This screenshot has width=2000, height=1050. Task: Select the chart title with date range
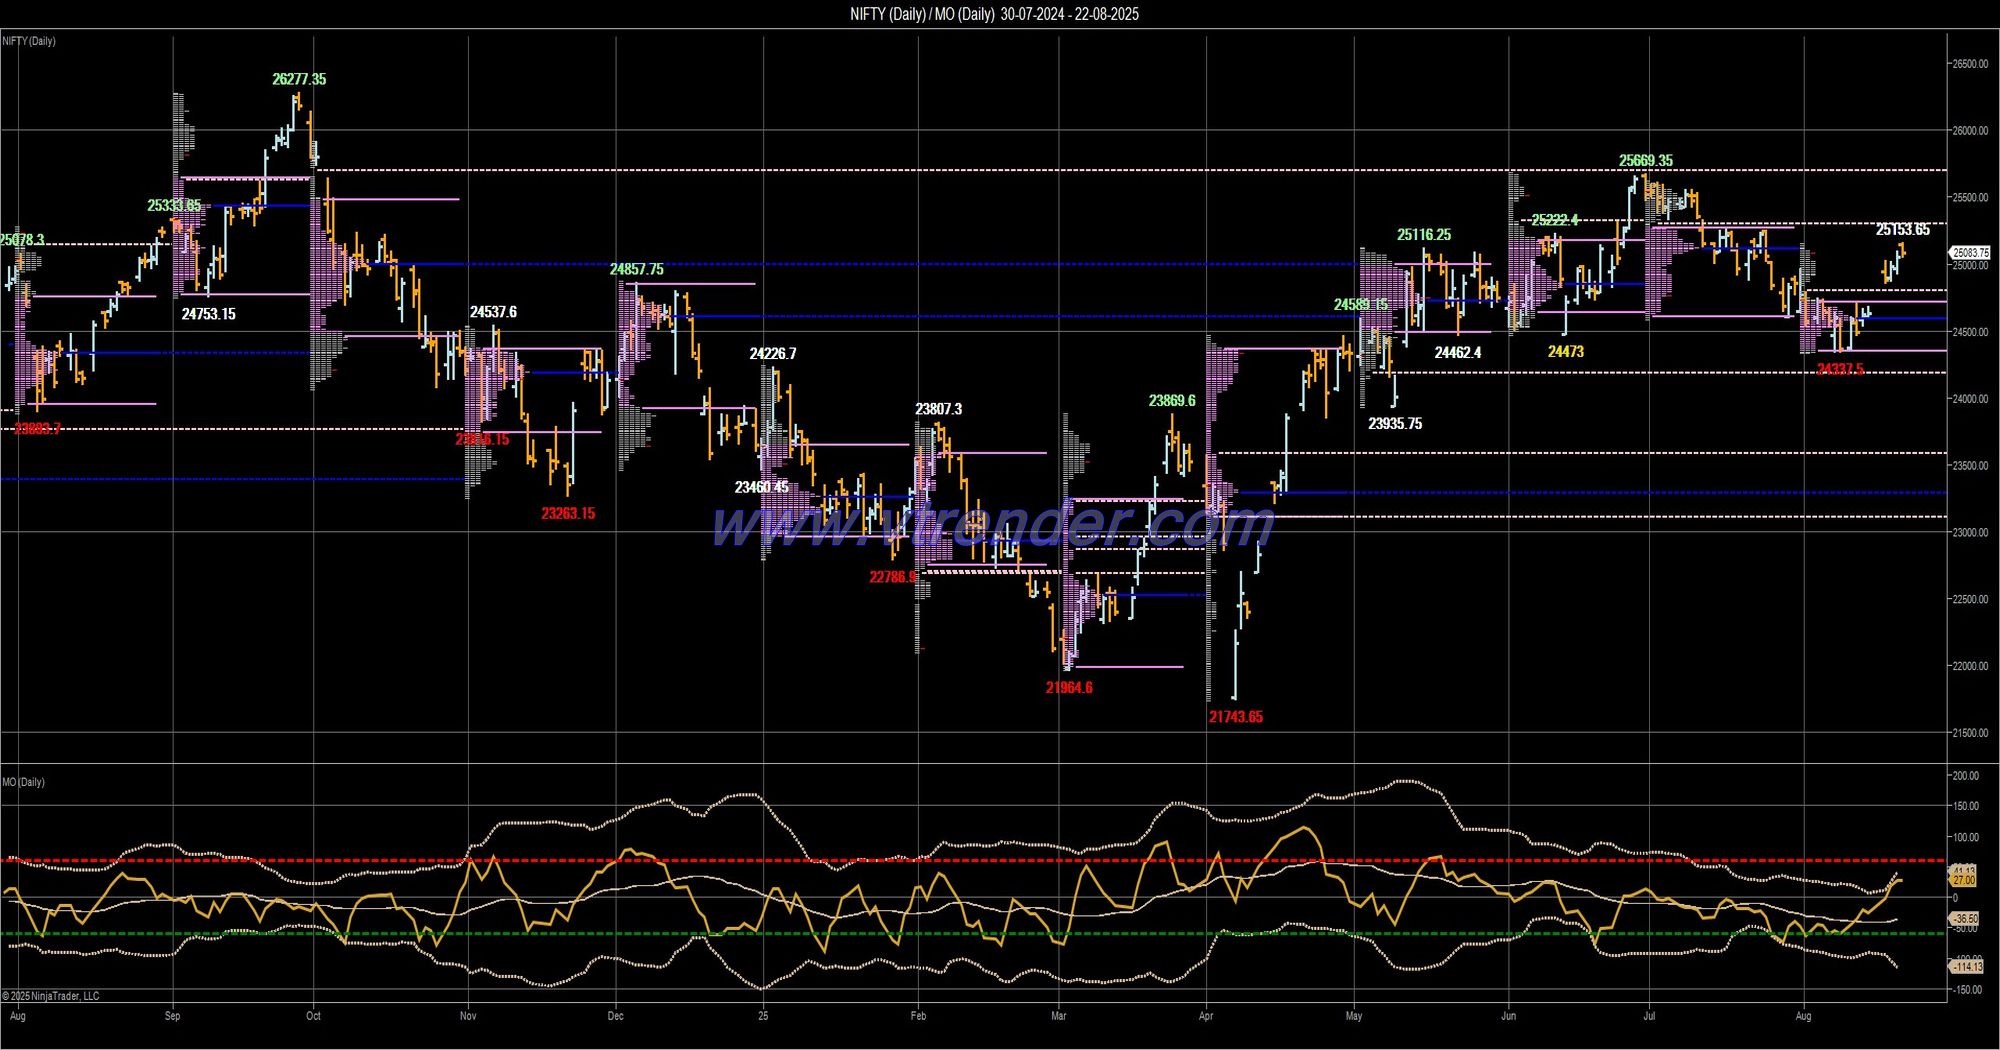[x=994, y=14]
